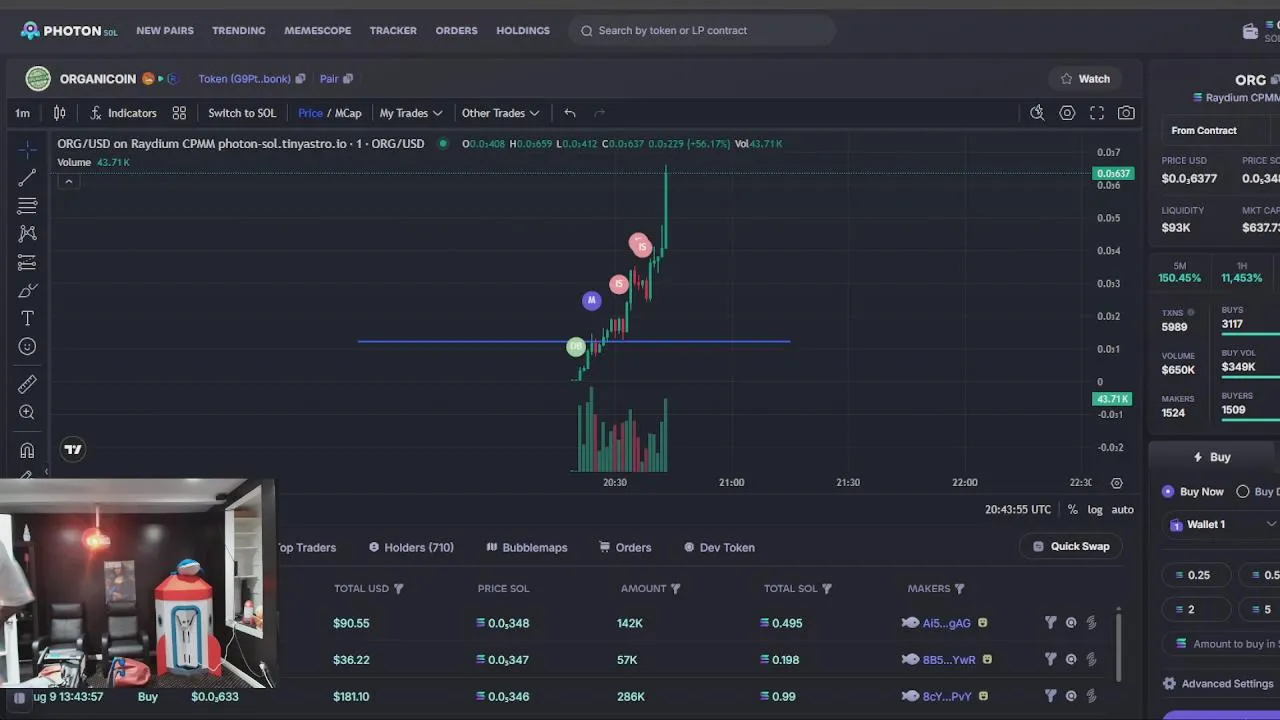1280x720 pixels.
Task: Select the Buy Now radio option
Action: [1192, 492]
